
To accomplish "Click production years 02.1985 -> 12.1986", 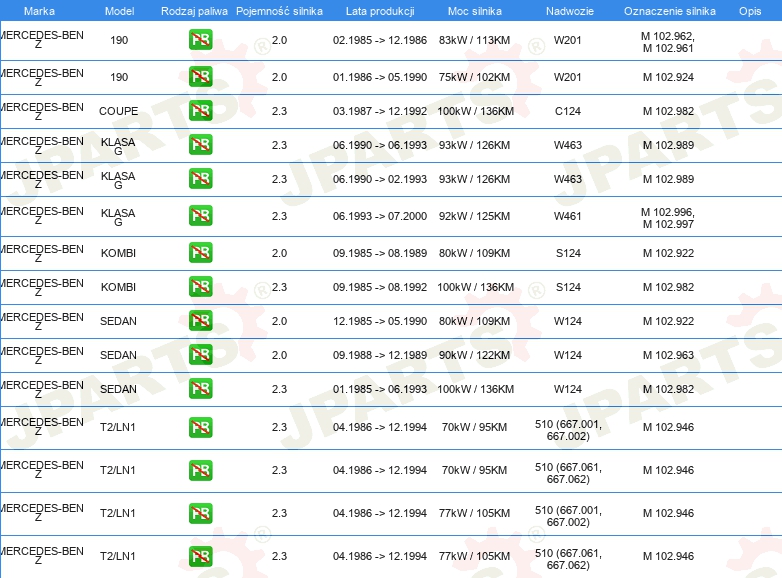I will tap(380, 40).
